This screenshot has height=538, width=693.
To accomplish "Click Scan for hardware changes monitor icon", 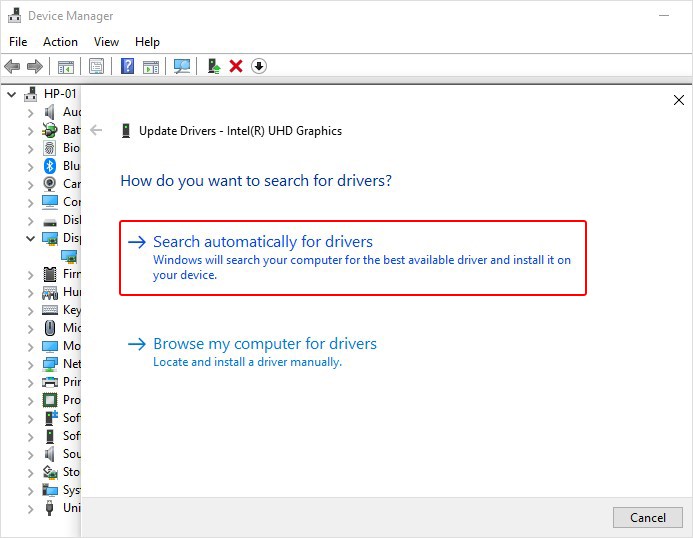I will point(182,66).
